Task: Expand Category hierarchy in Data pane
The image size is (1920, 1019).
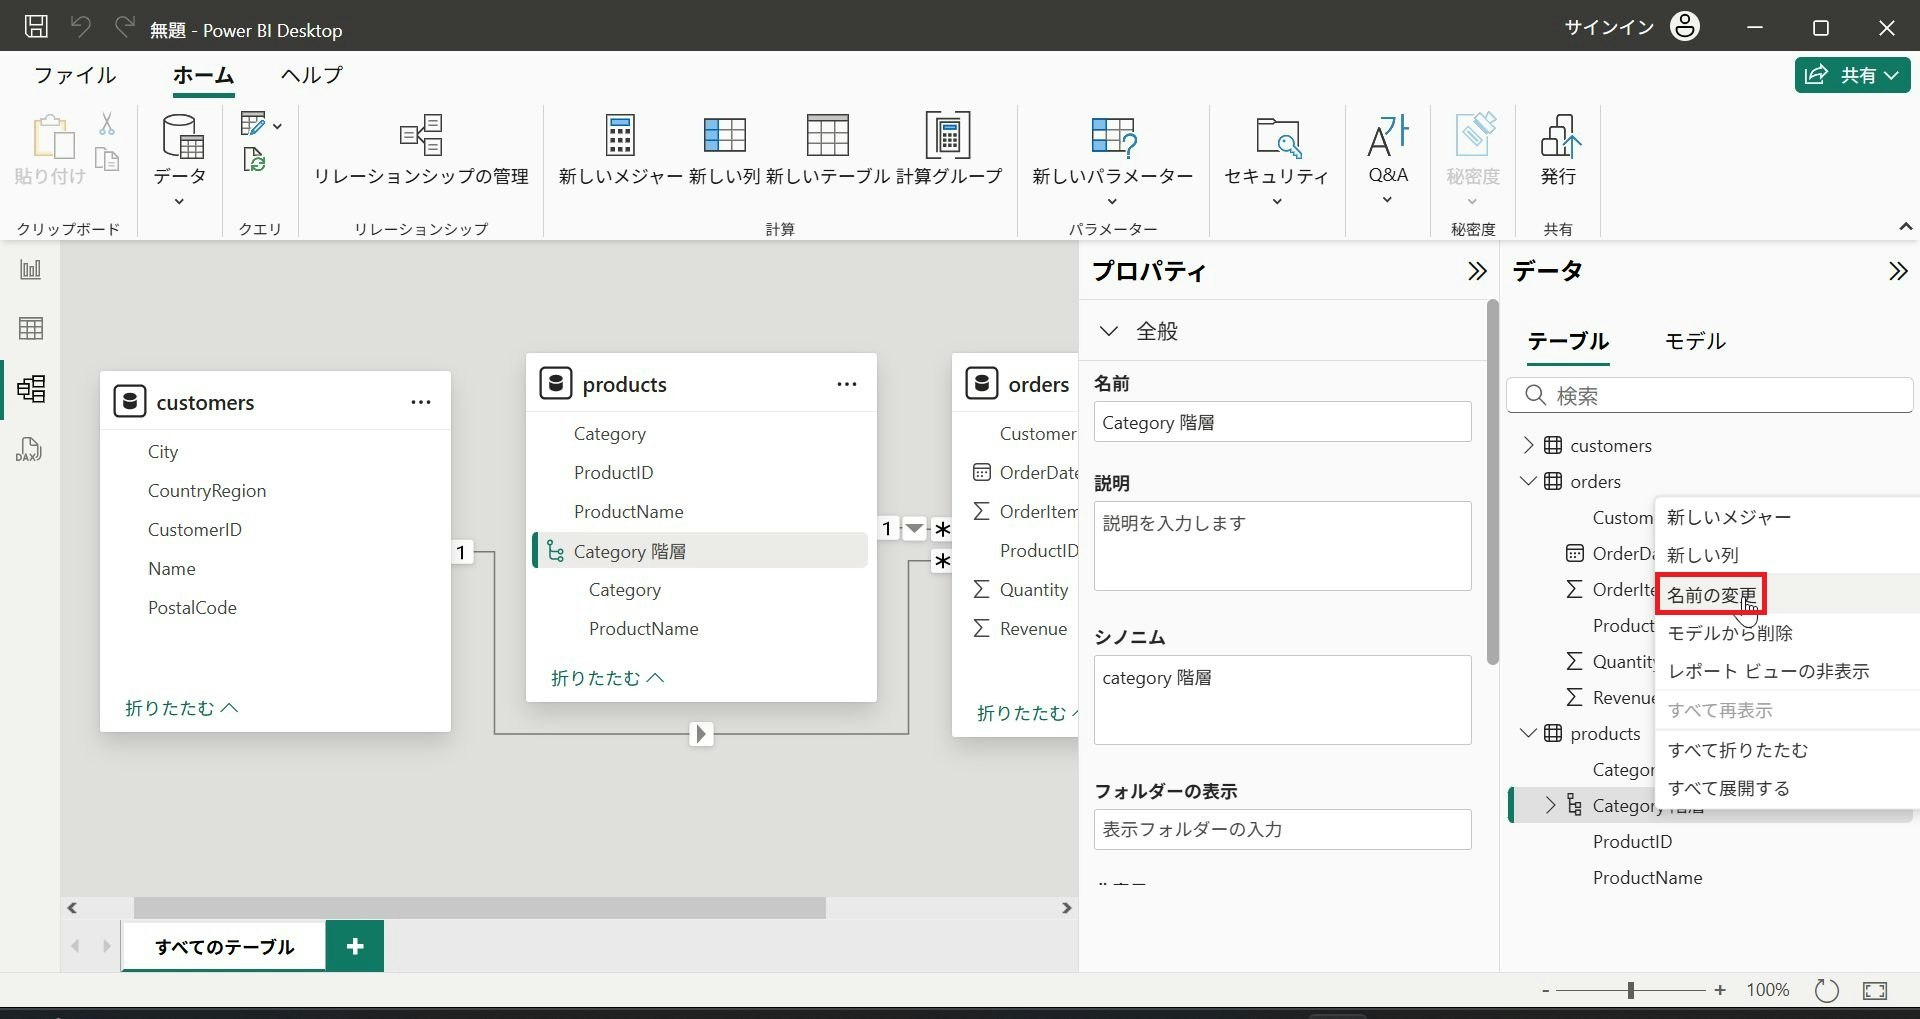Action: pos(1551,805)
